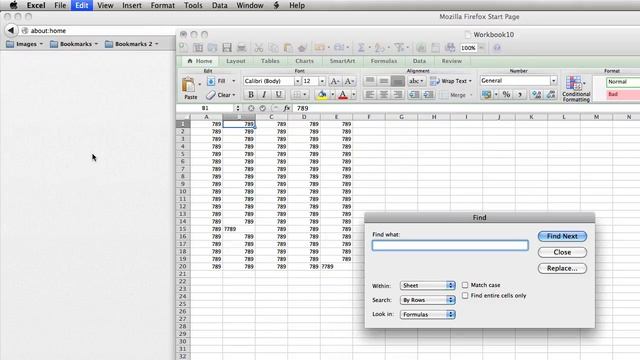Click the Find what input field
640x360 pixels.
(x=450, y=245)
